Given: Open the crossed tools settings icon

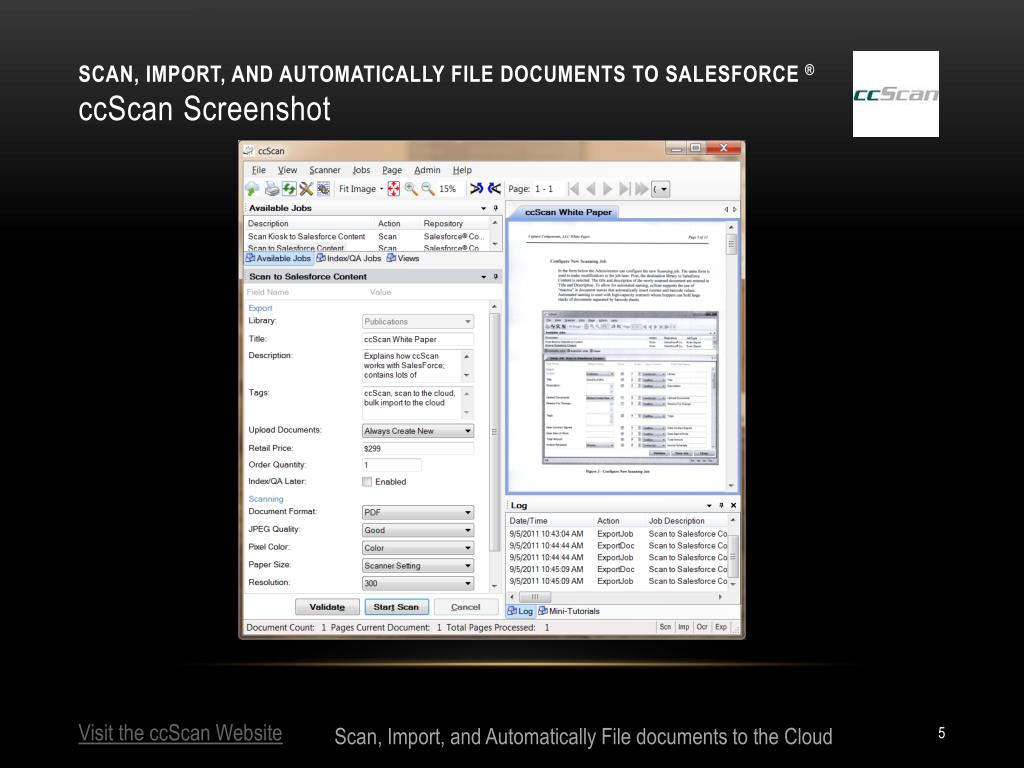Looking at the screenshot, I should coord(306,189).
